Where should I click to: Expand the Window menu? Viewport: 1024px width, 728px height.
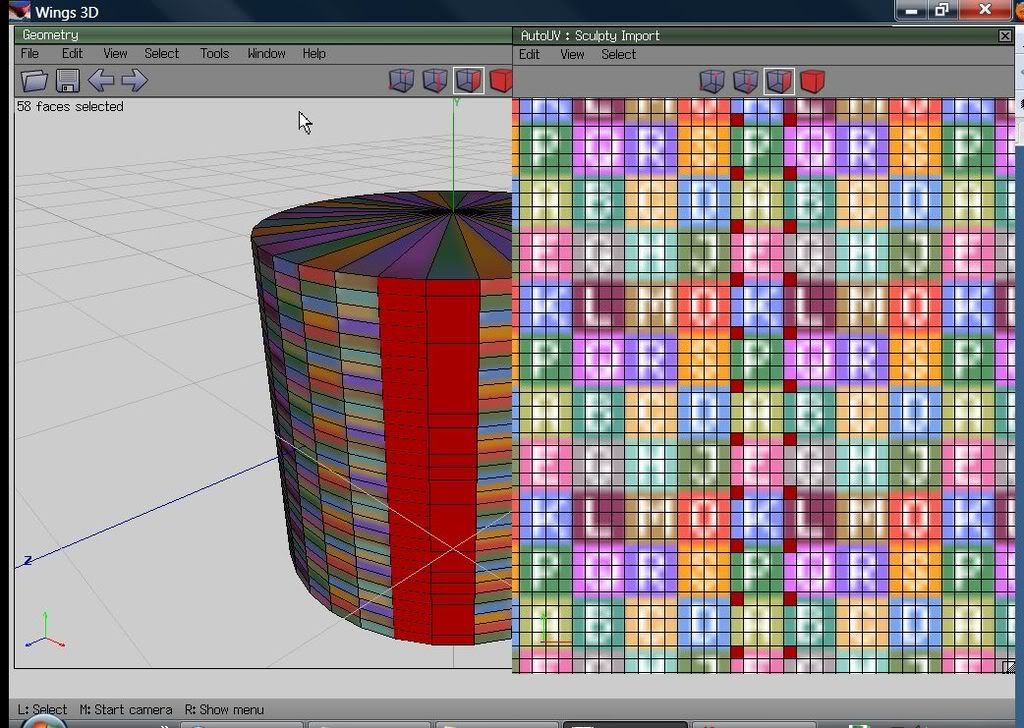[266, 54]
